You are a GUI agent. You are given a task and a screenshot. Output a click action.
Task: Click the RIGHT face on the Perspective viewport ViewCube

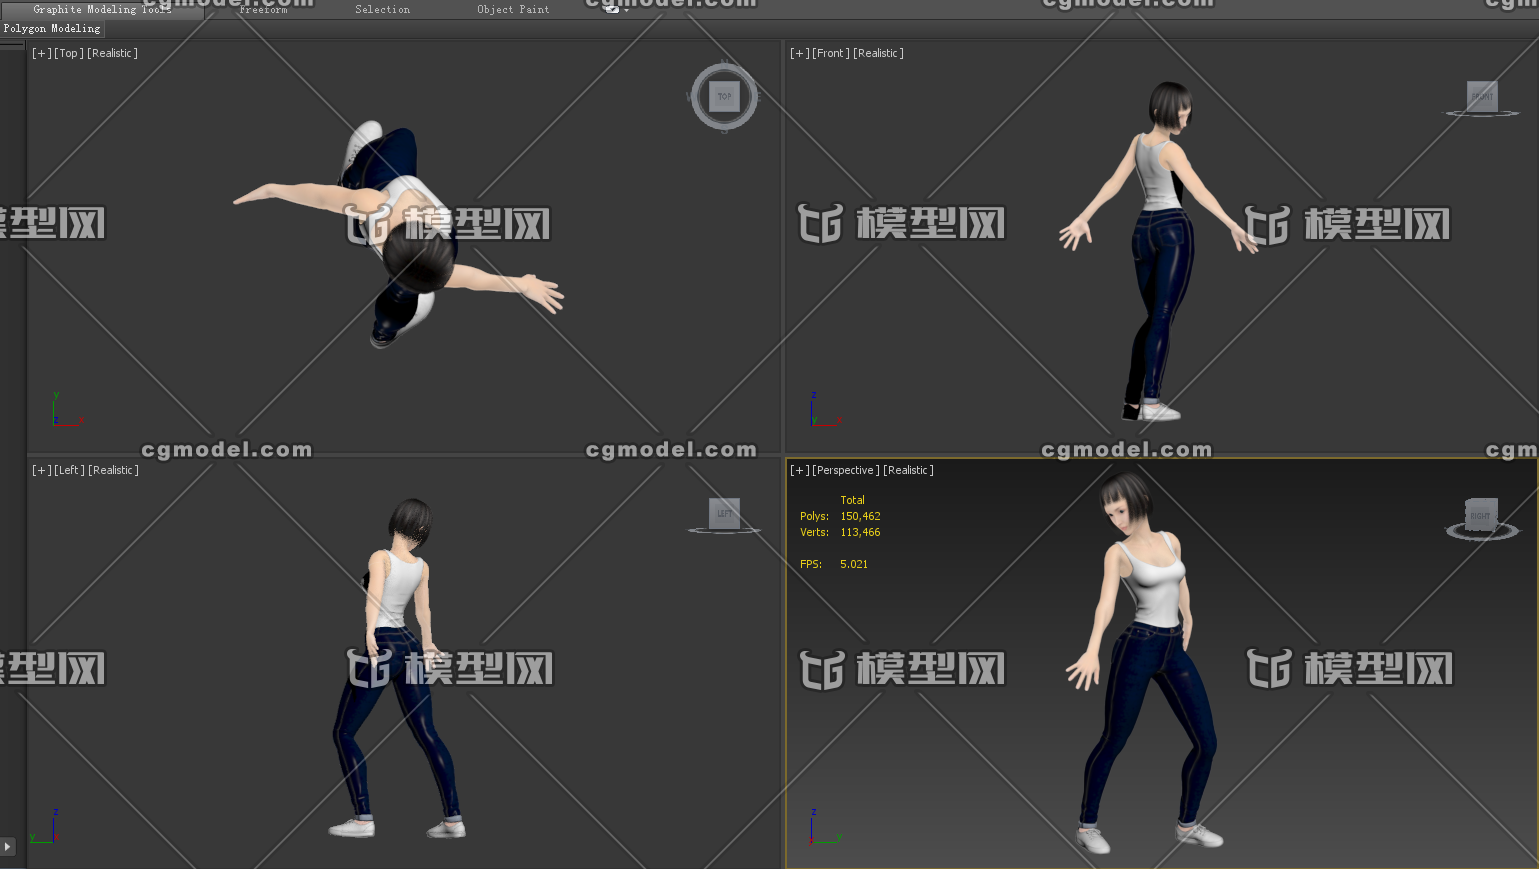[x=1479, y=513]
